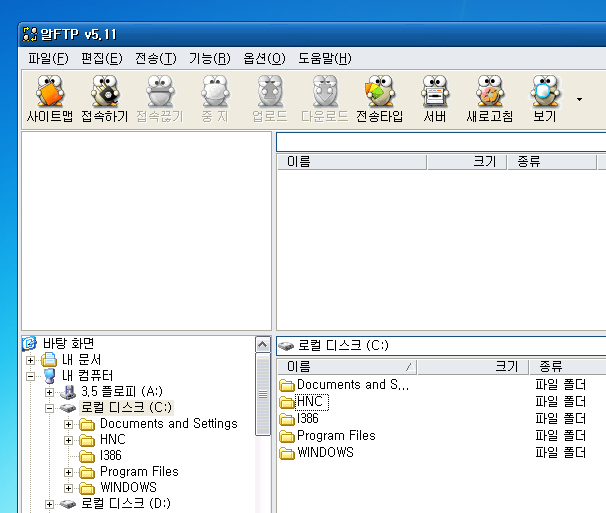
Task: Open the toolbar overflow dropdown arrow
Action: 579,99
